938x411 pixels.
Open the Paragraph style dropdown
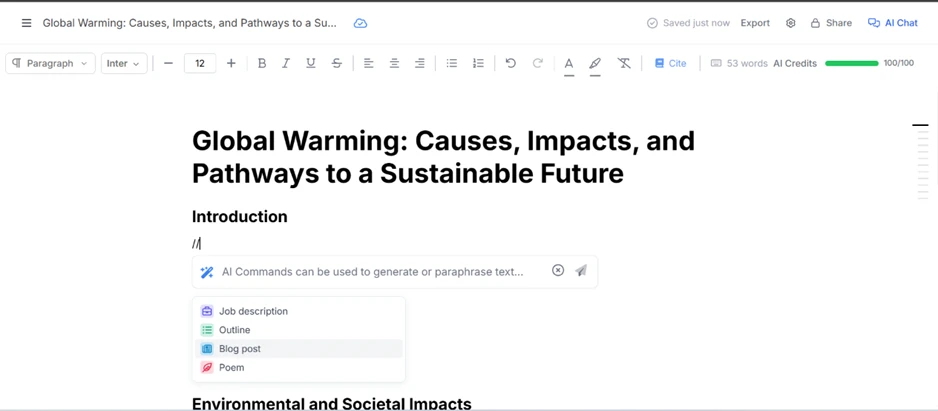click(x=50, y=63)
